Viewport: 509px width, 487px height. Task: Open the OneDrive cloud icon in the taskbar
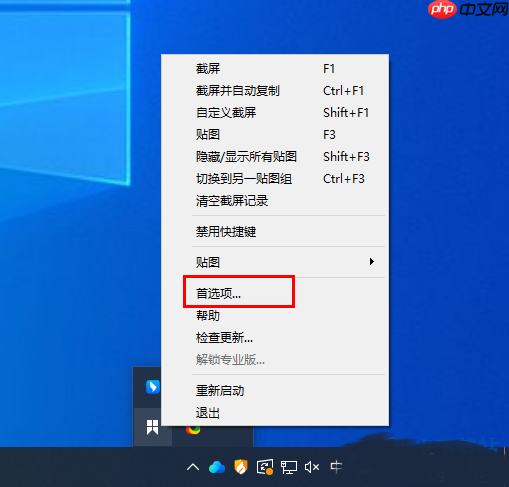(217, 467)
